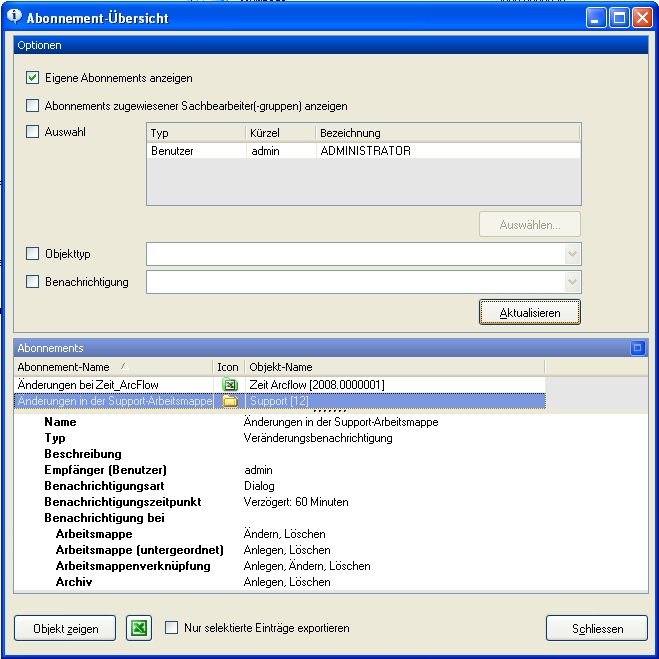Image resolution: width=659 pixels, height=659 pixels.
Task: Click the sort arrow on Abonnement-Name column
Action: (x=124, y=366)
